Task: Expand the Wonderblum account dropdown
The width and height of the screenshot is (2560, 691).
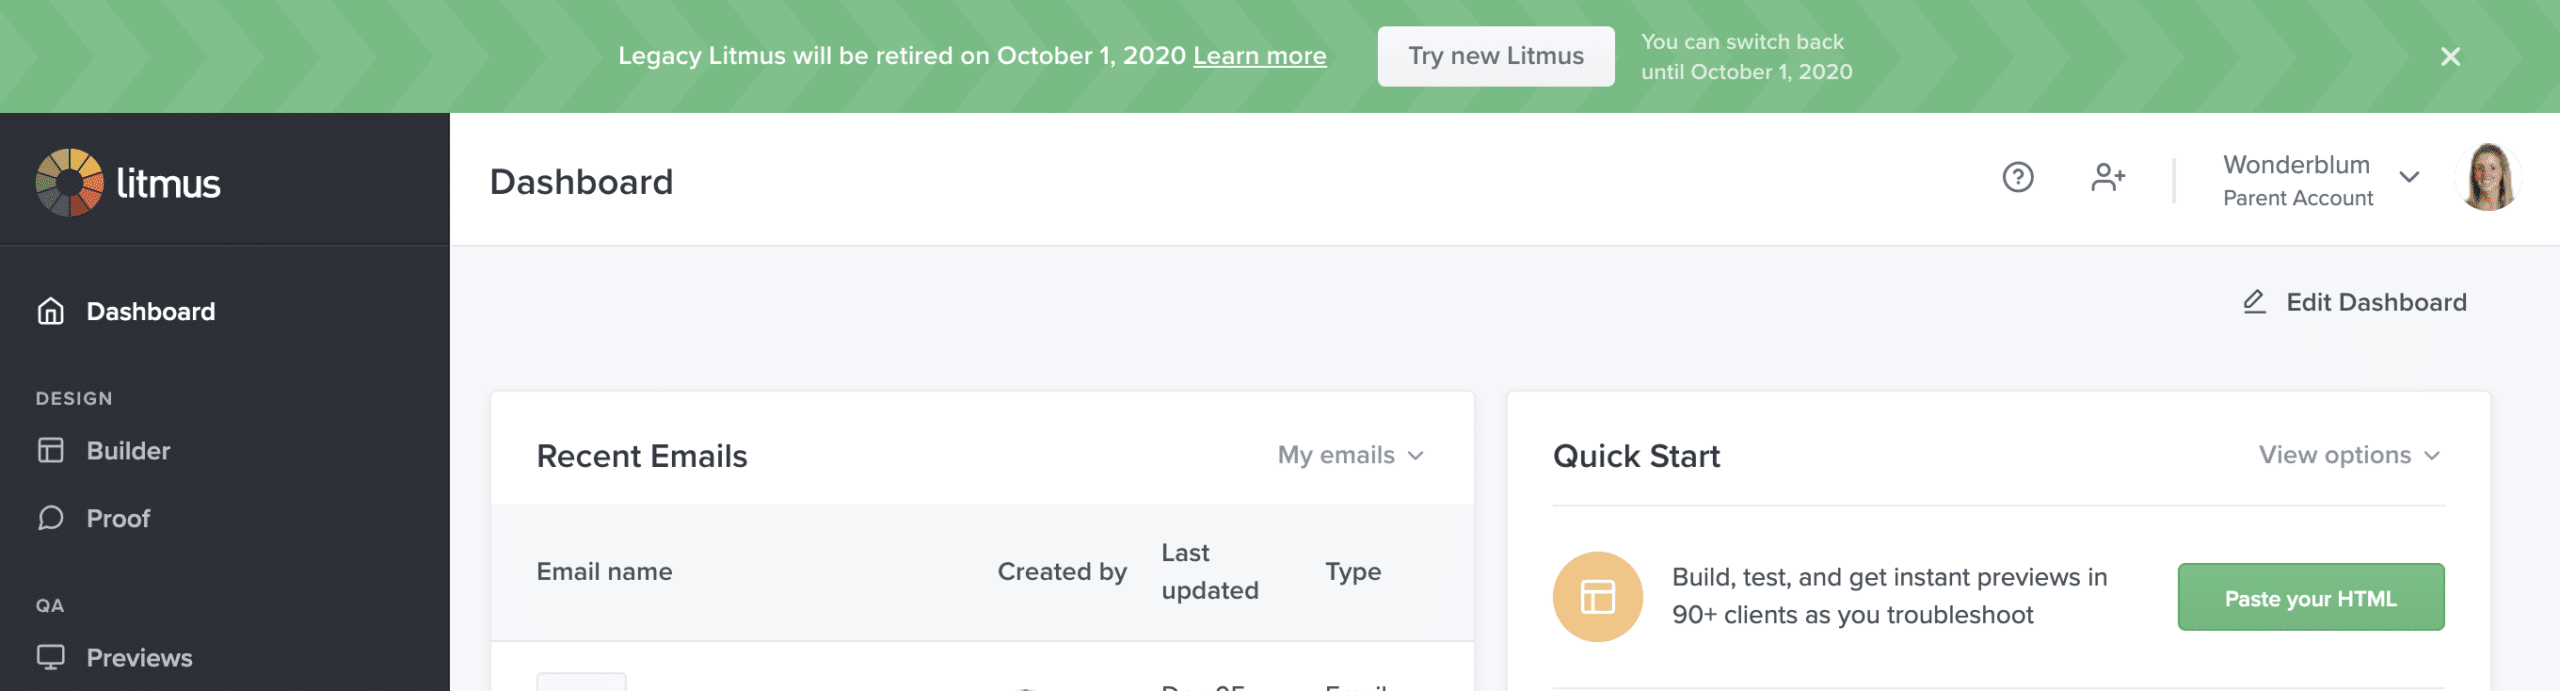Action: pyautogui.click(x=2409, y=178)
